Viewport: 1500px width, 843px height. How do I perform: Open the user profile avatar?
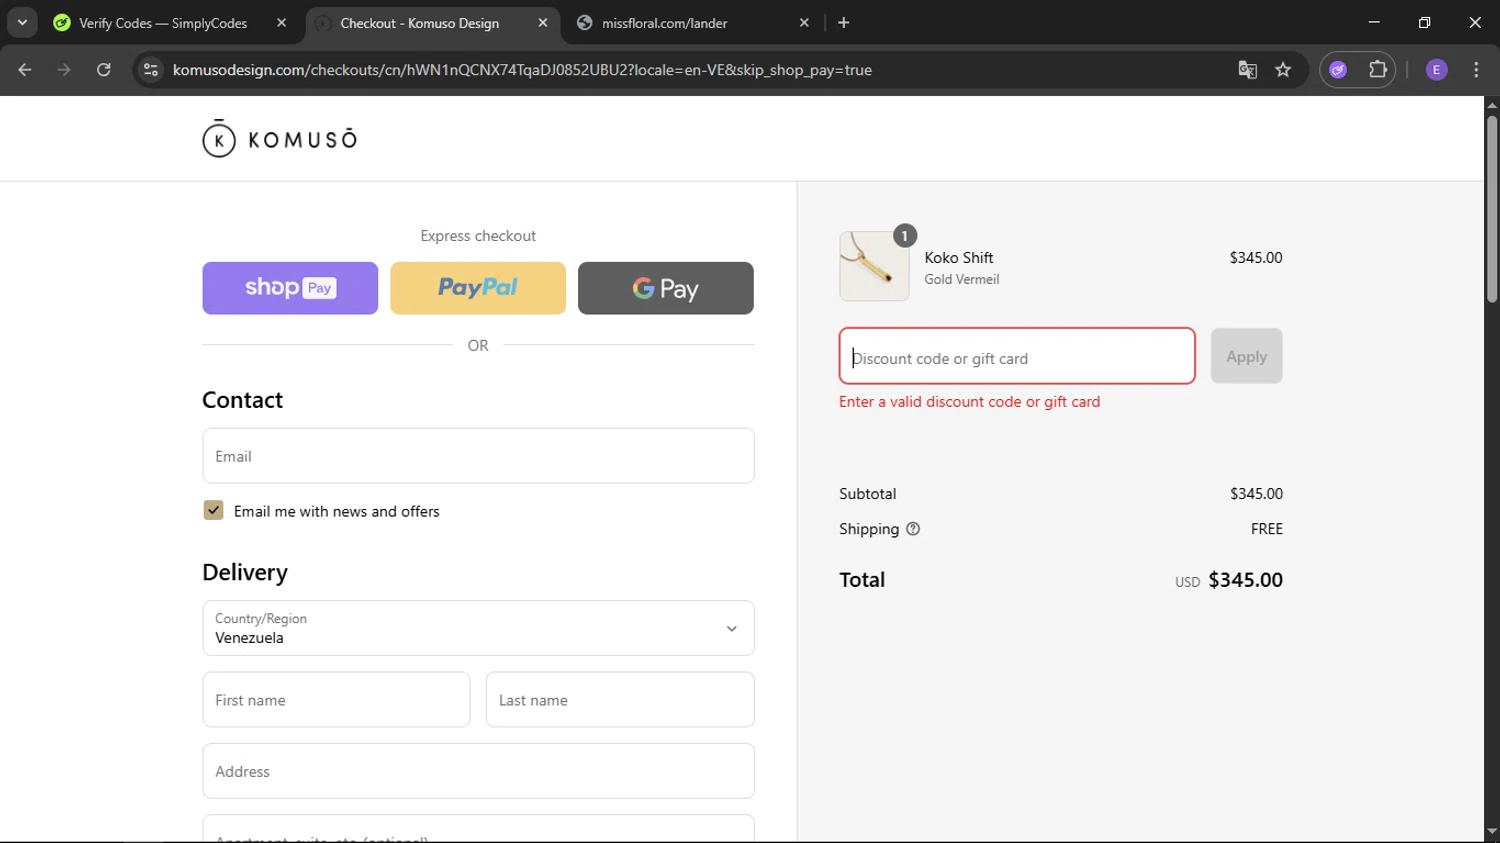[x=1436, y=70]
